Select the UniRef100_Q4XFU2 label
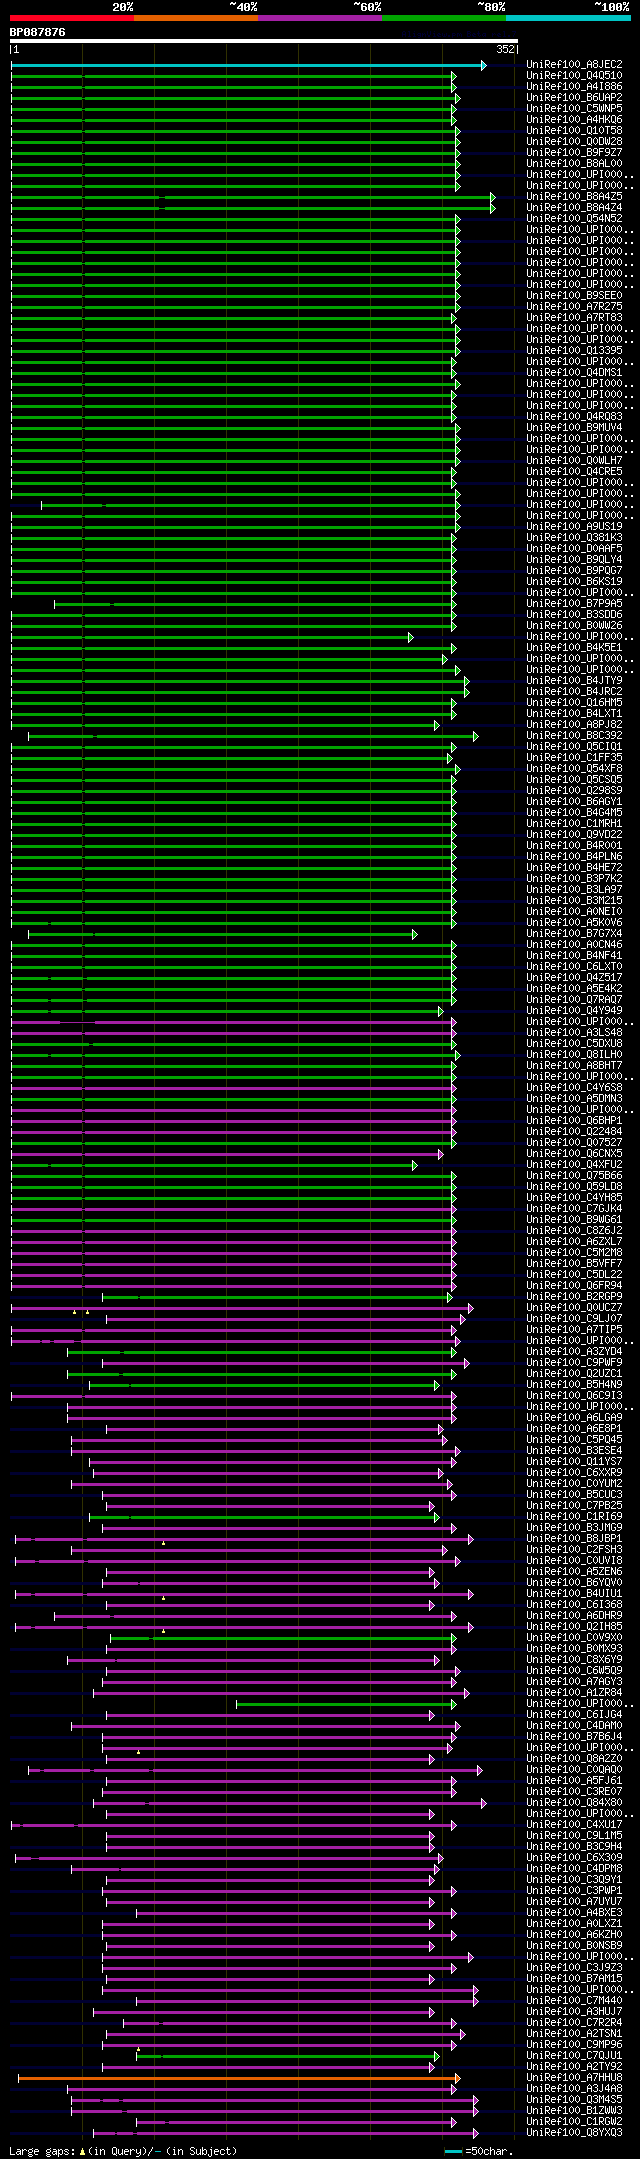The image size is (640, 2159). point(574,1165)
